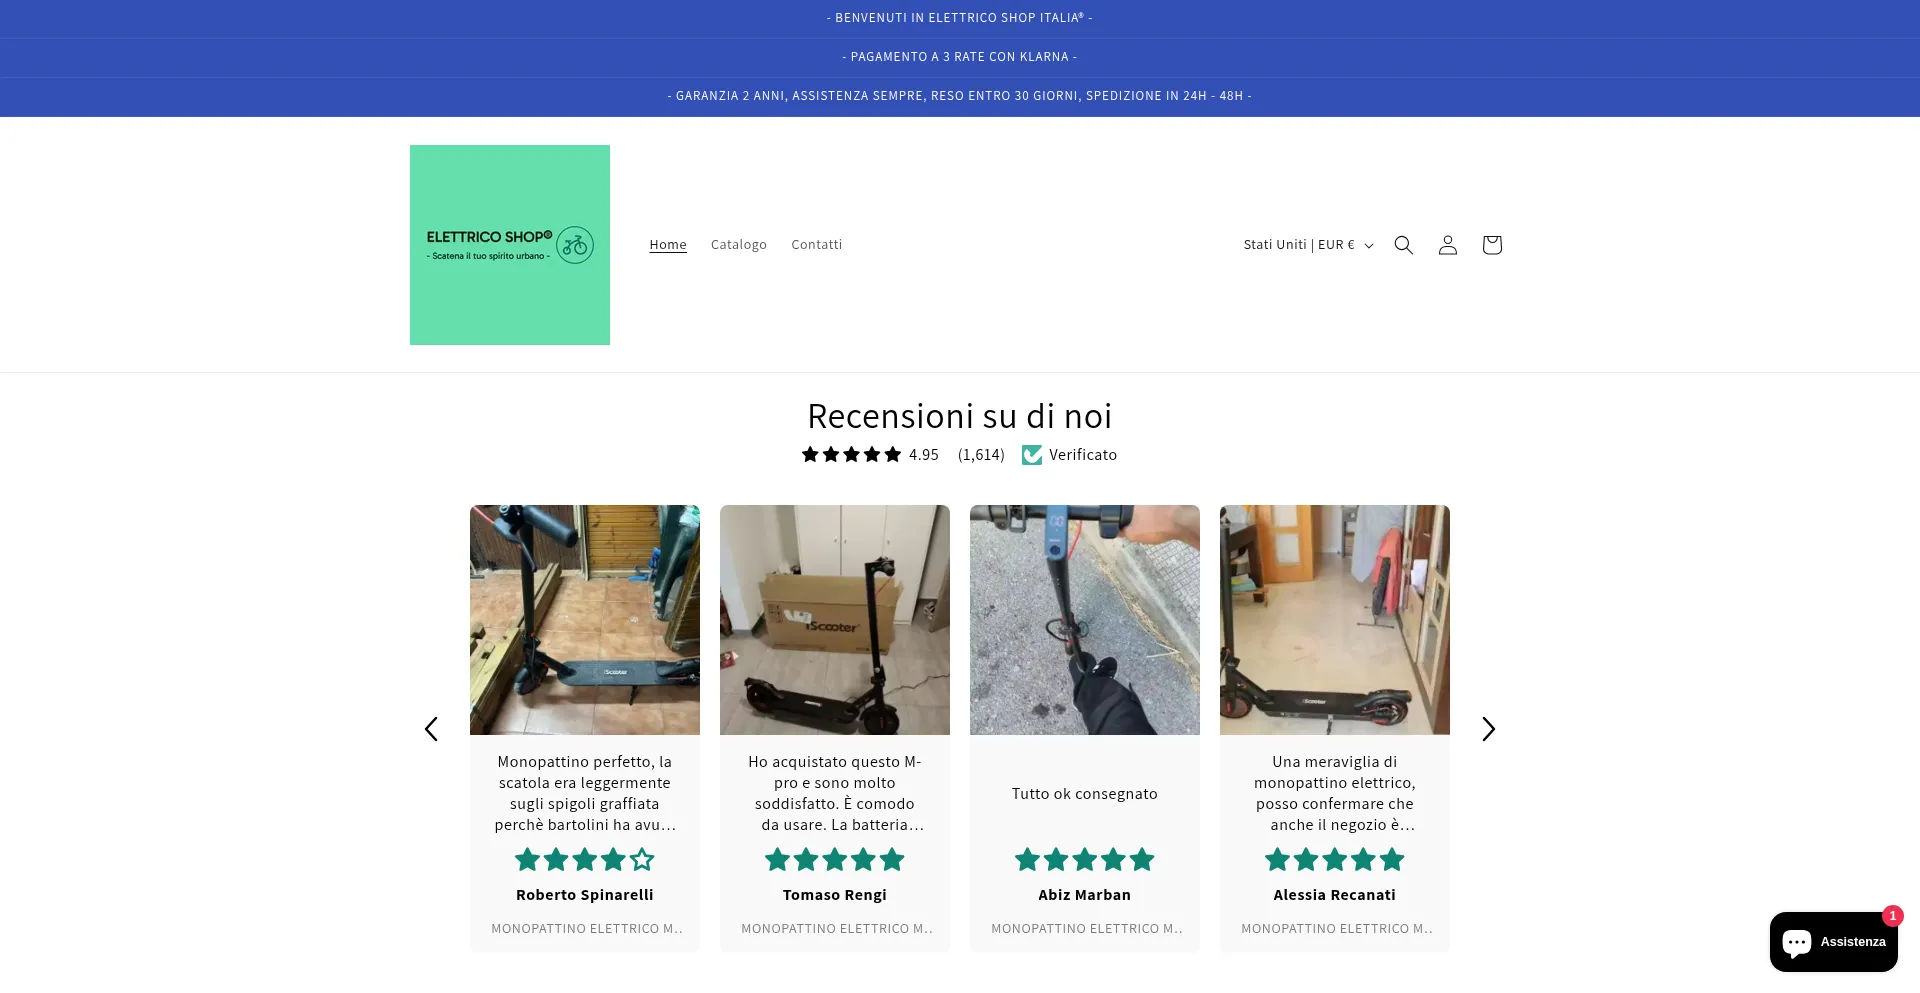The width and height of the screenshot is (1920, 993).
Task: Open Abiz Marban's review photo
Action: pos(1084,619)
